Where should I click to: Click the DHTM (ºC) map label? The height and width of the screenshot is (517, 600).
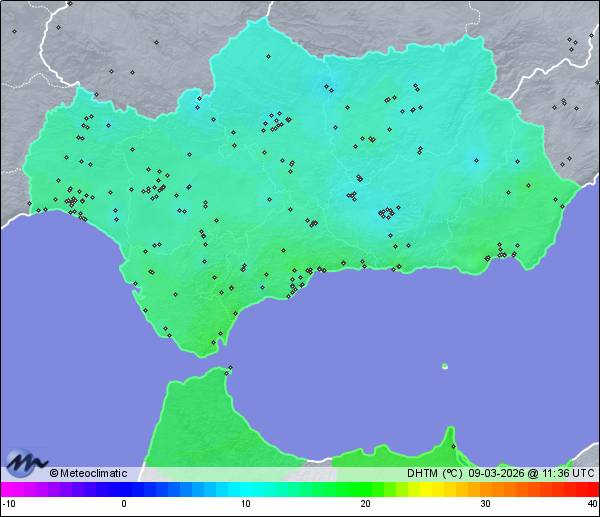(434, 474)
